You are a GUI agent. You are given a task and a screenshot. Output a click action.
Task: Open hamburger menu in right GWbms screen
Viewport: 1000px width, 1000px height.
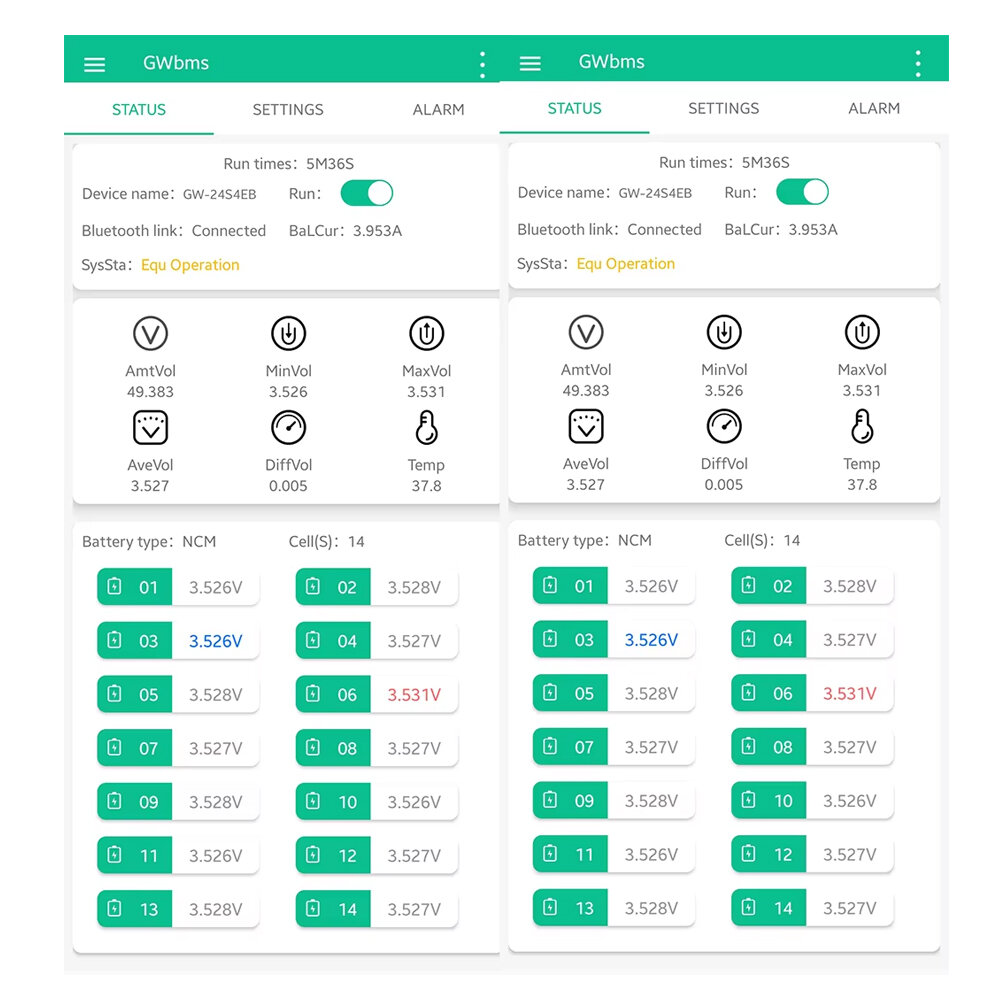coord(530,62)
